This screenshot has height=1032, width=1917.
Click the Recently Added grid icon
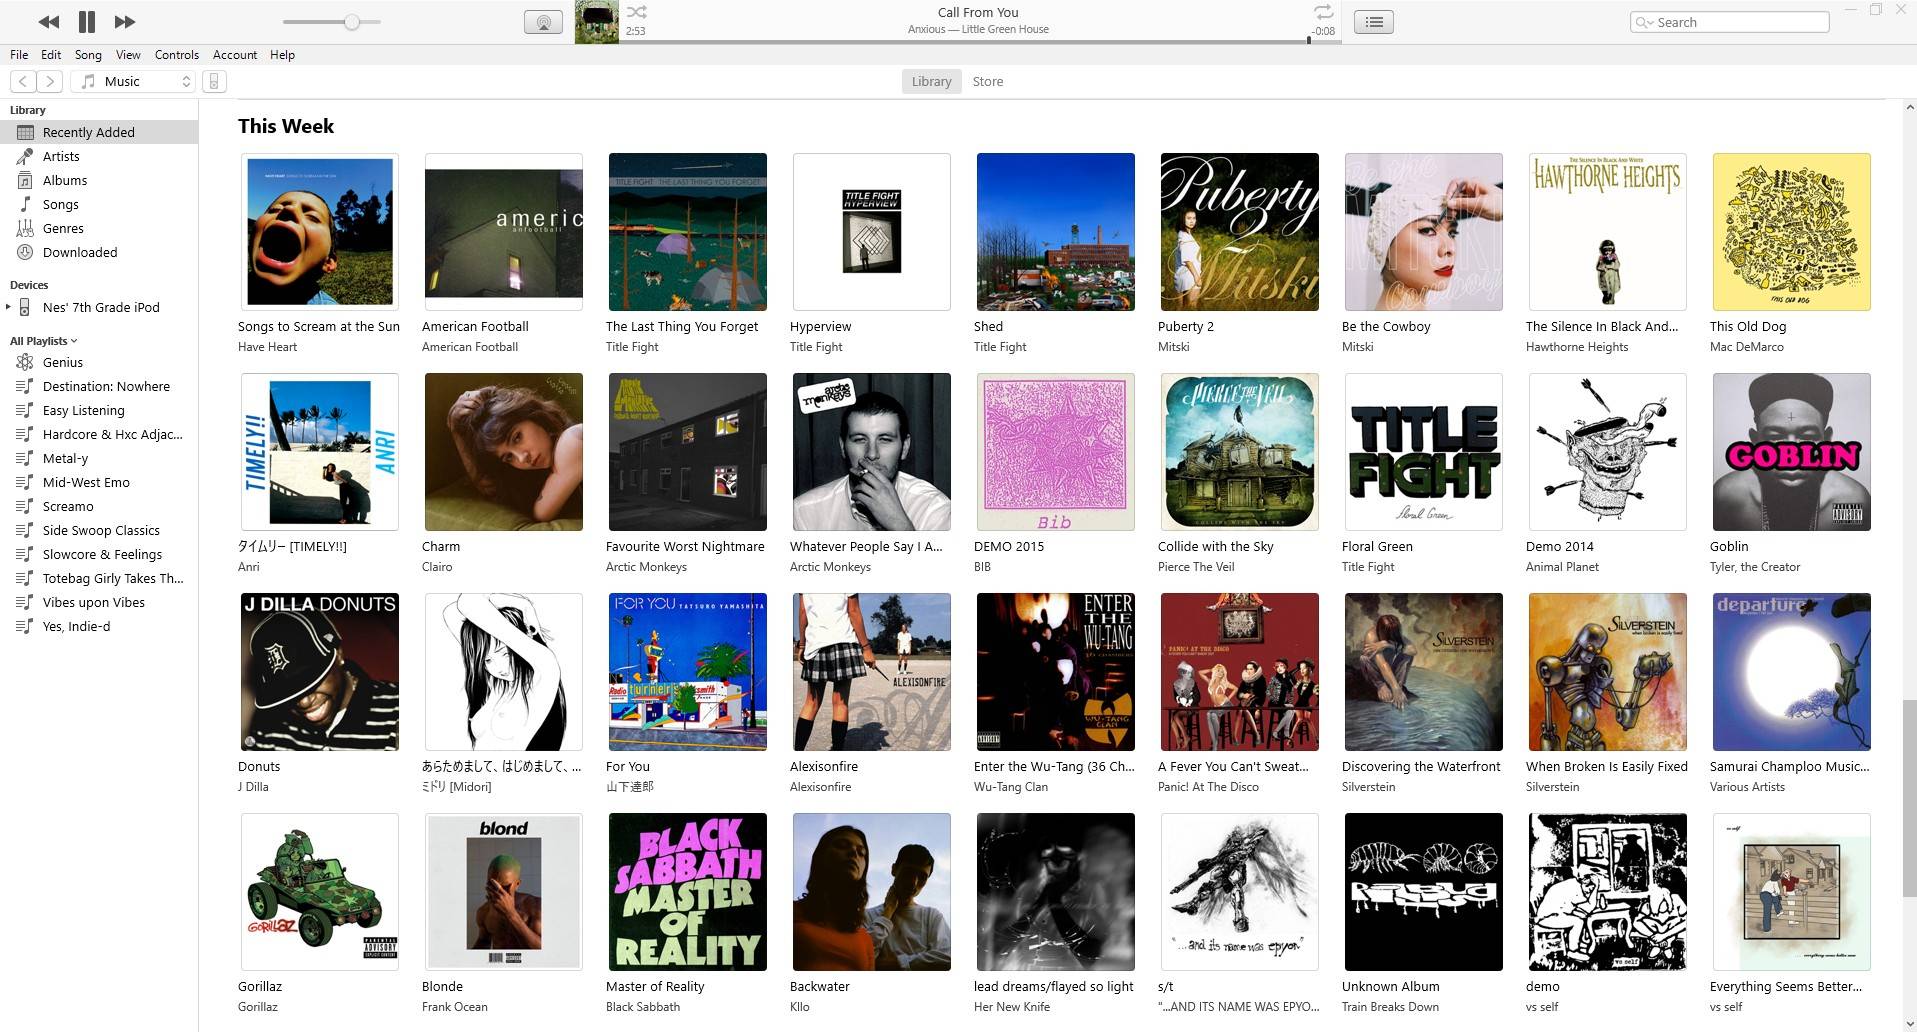[x=25, y=132]
